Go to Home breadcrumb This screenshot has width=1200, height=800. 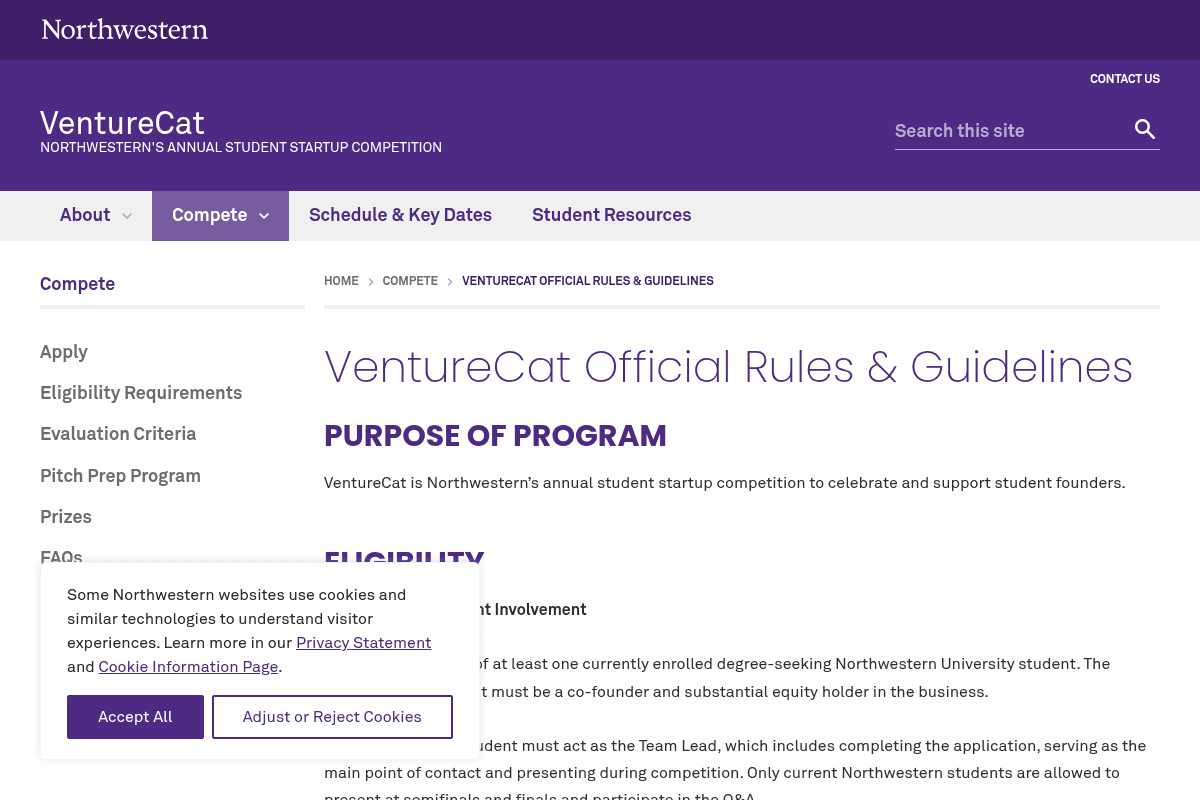click(x=341, y=281)
